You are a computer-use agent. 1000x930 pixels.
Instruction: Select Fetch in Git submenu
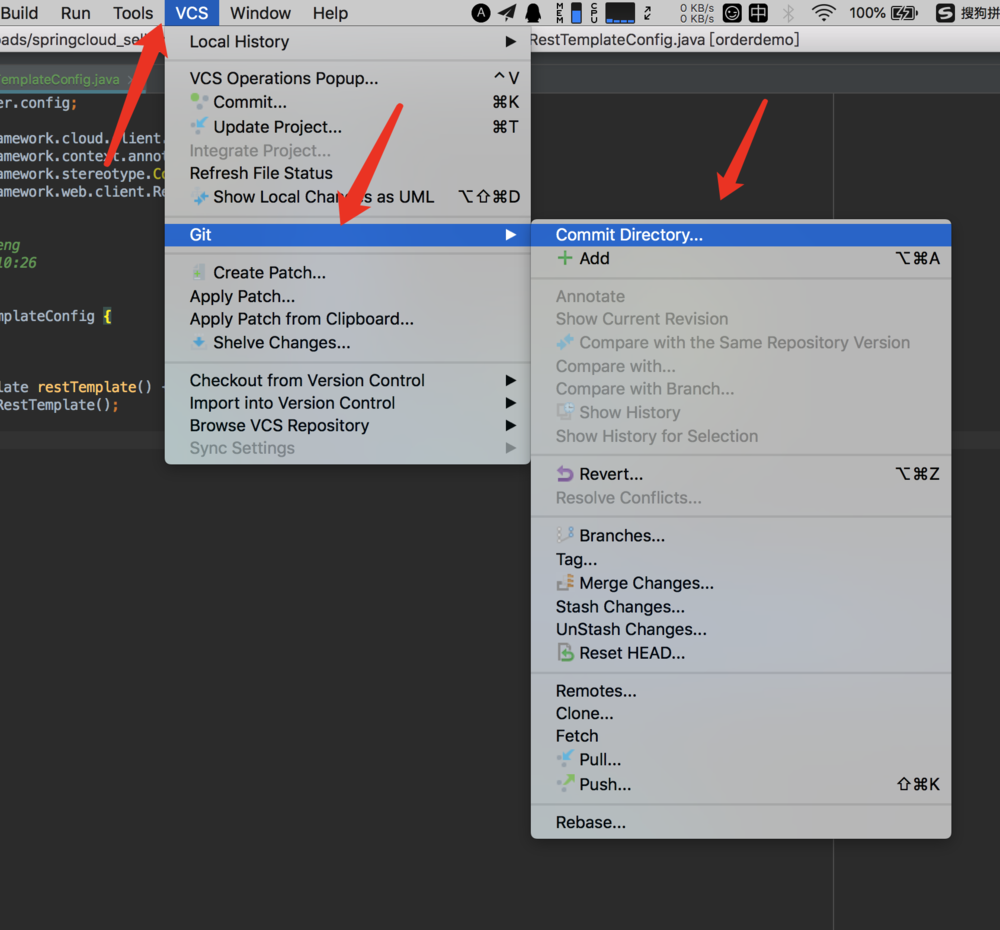point(741,736)
